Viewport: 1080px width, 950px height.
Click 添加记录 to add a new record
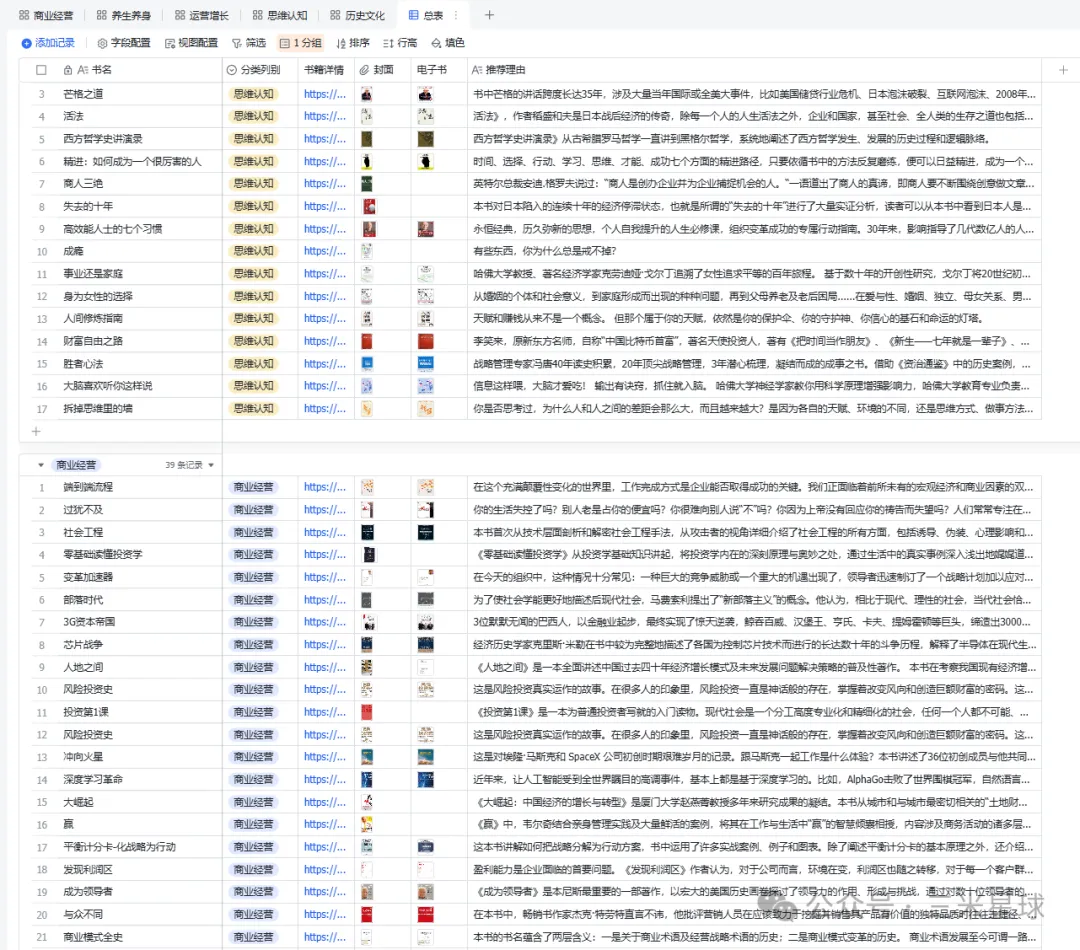pyautogui.click(x=48, y=43)
